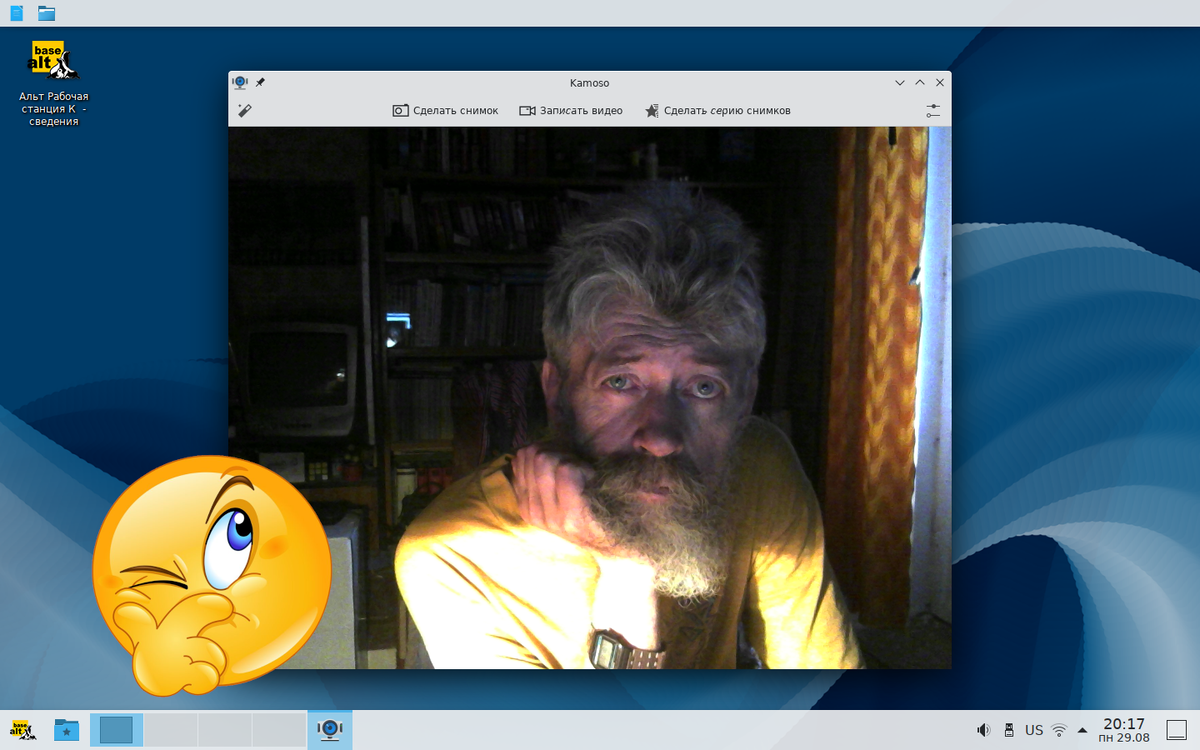
Task: Open Kamoso window menu webcam icon
Action: tap(240, 83)
